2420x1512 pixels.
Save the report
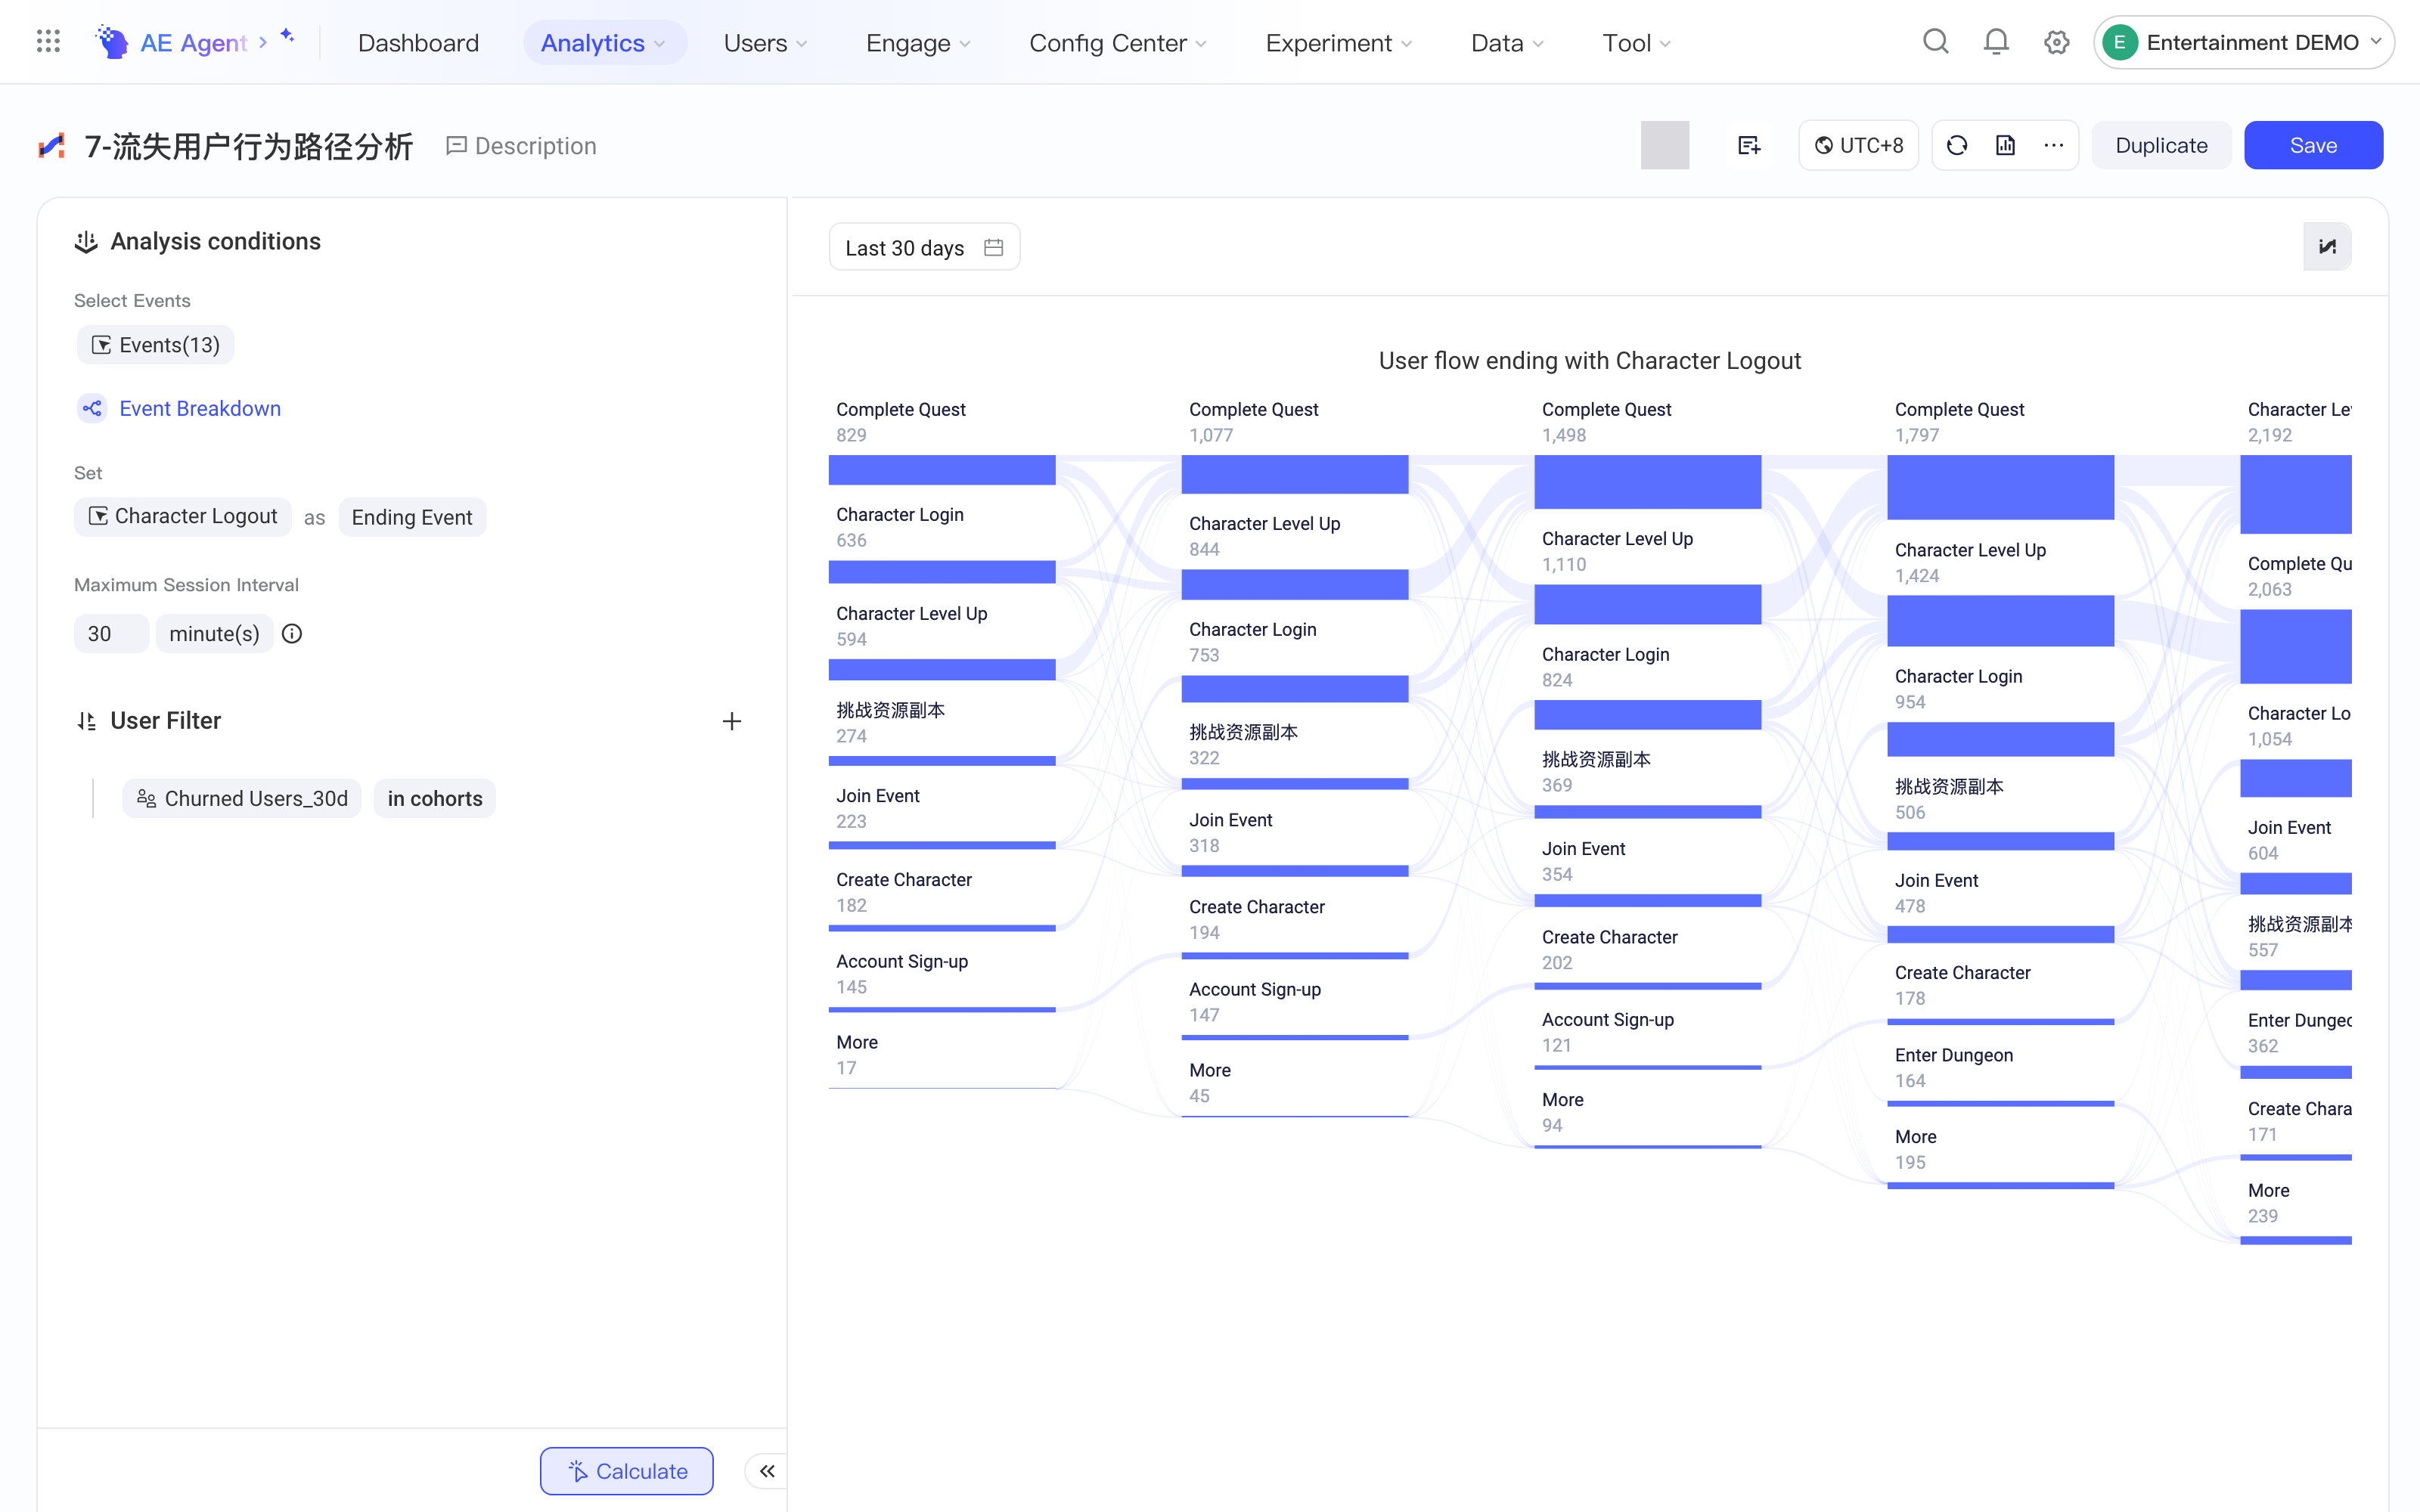(2313, 145)
